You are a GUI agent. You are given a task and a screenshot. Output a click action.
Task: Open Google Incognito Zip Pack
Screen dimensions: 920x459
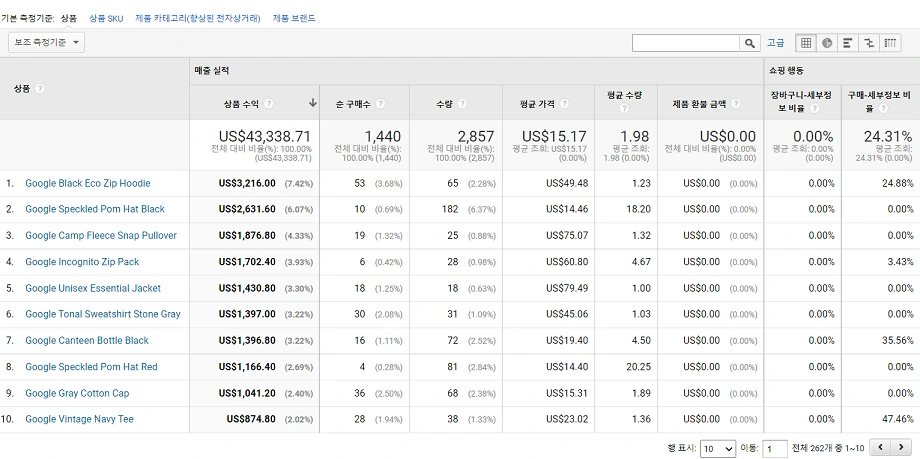(82, 262)
